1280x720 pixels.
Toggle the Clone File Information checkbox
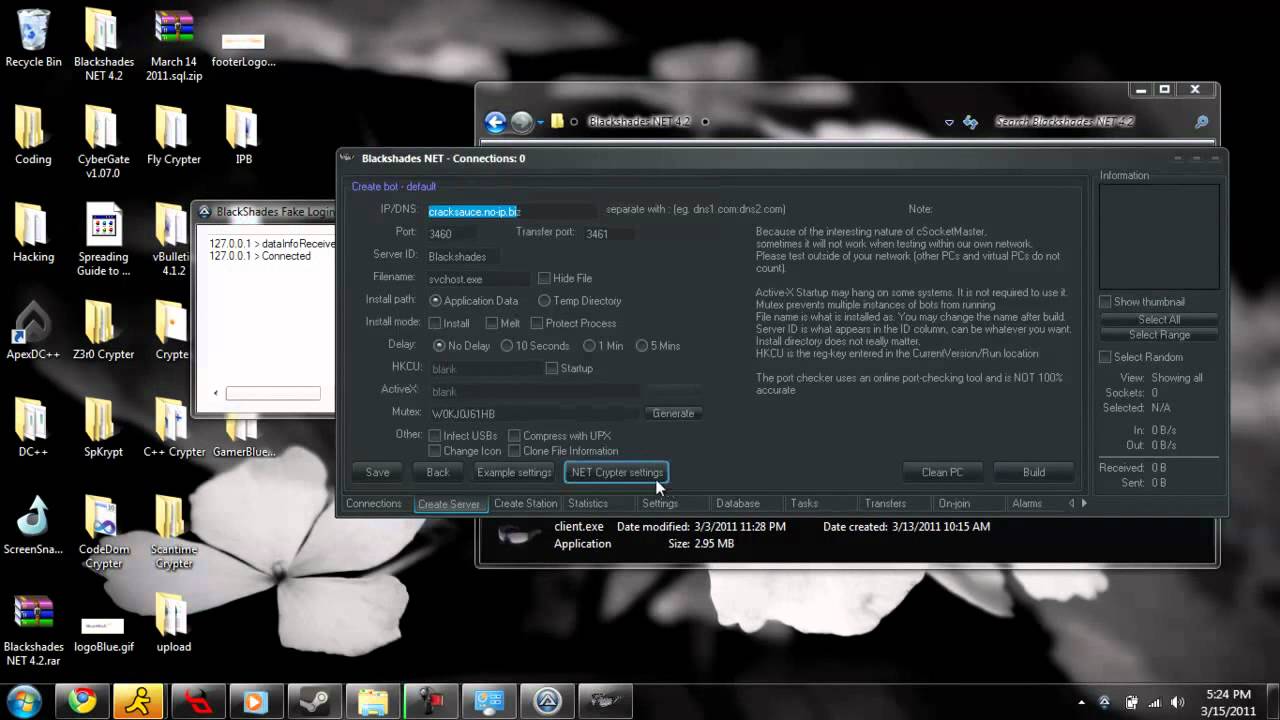(x=514, y=451)
